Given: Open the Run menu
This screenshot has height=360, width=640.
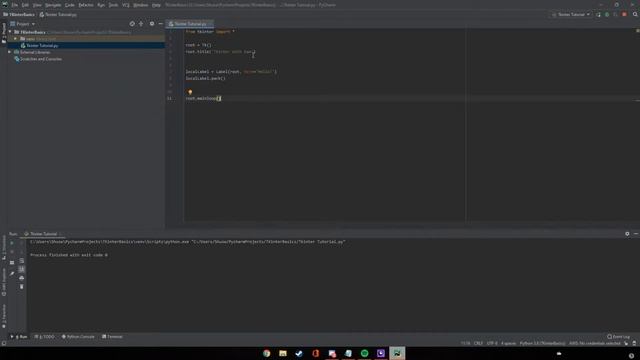Looking at the screenshot, I should point(101,5).
